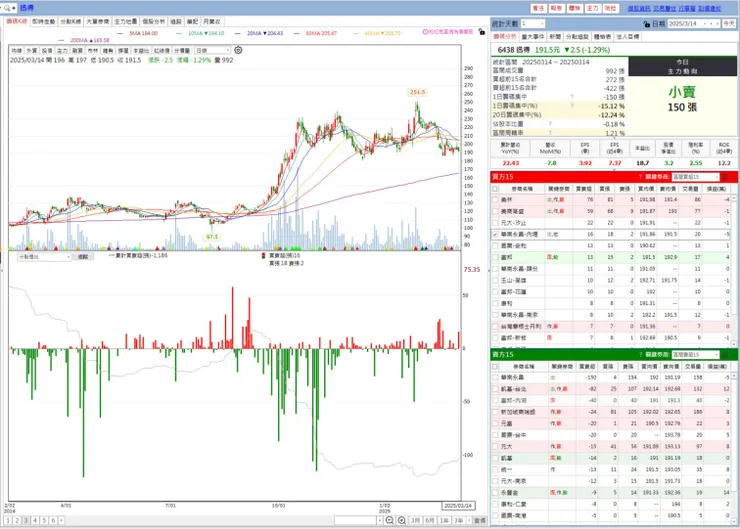This screenshot has width=740, height=529.
Task: Click the pink info icon above the chart
Action: [x=425, y=32]
